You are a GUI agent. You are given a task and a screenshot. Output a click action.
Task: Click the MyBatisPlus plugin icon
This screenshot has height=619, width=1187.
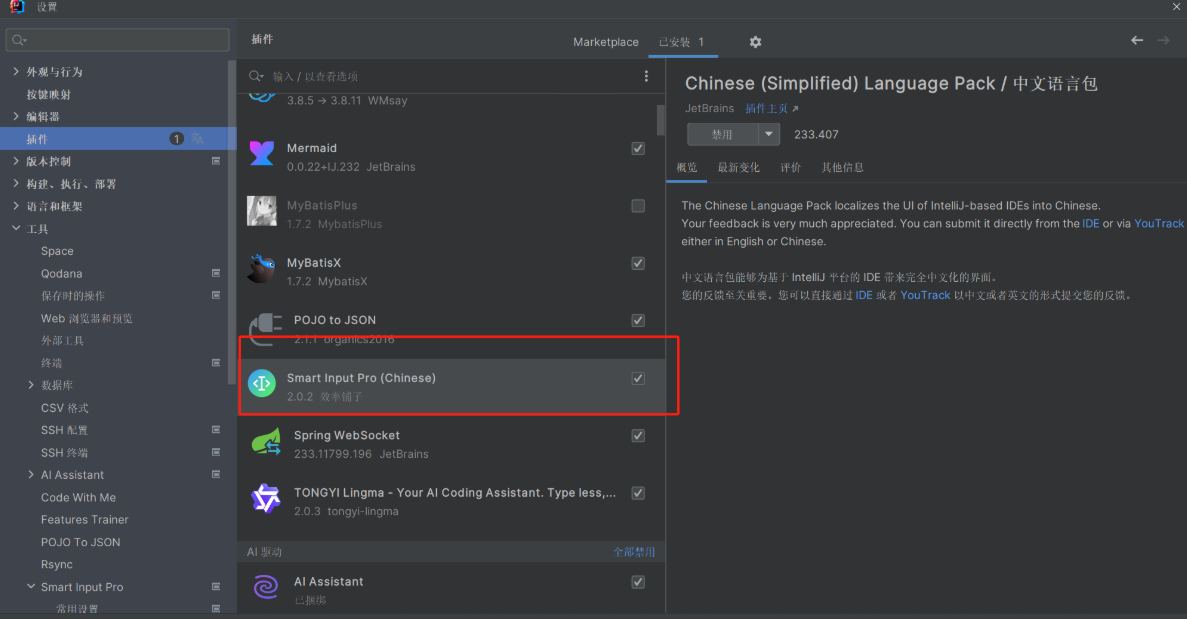pos(262,211)
